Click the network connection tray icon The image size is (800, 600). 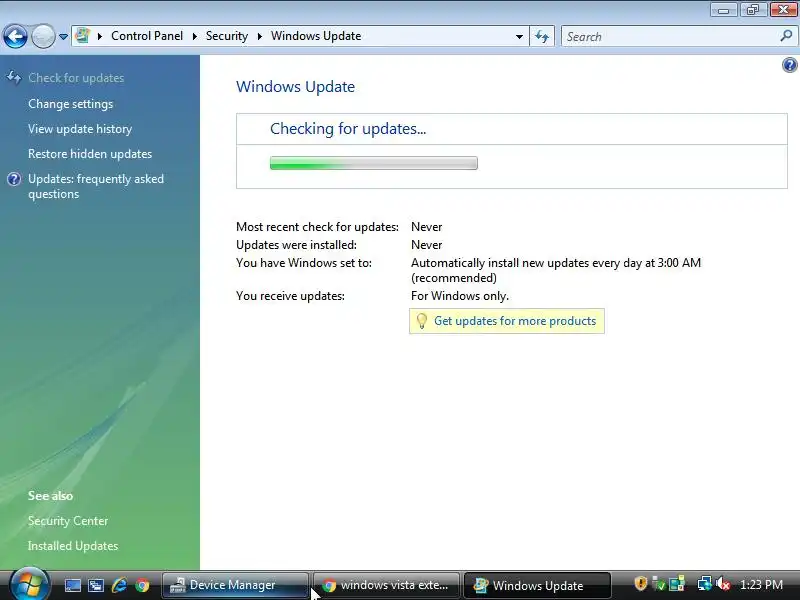point(705,584)
